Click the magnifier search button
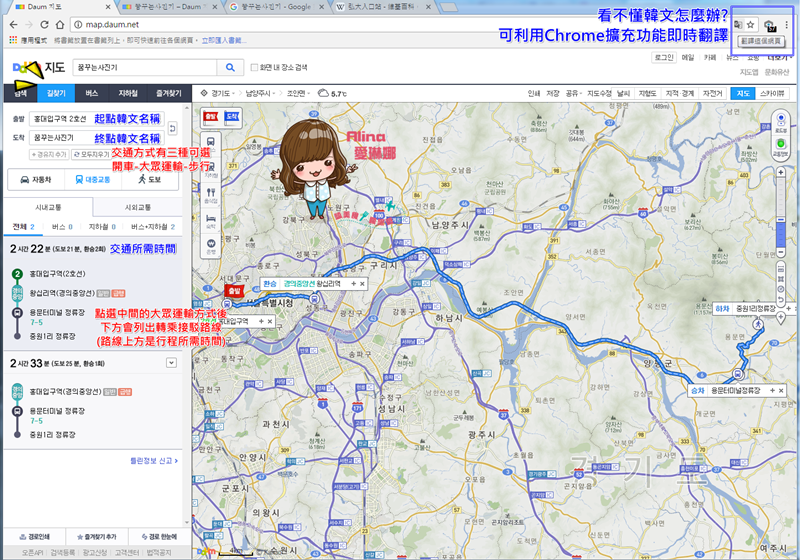Viewport: 800px width, 560px height. tap(230, 67)
